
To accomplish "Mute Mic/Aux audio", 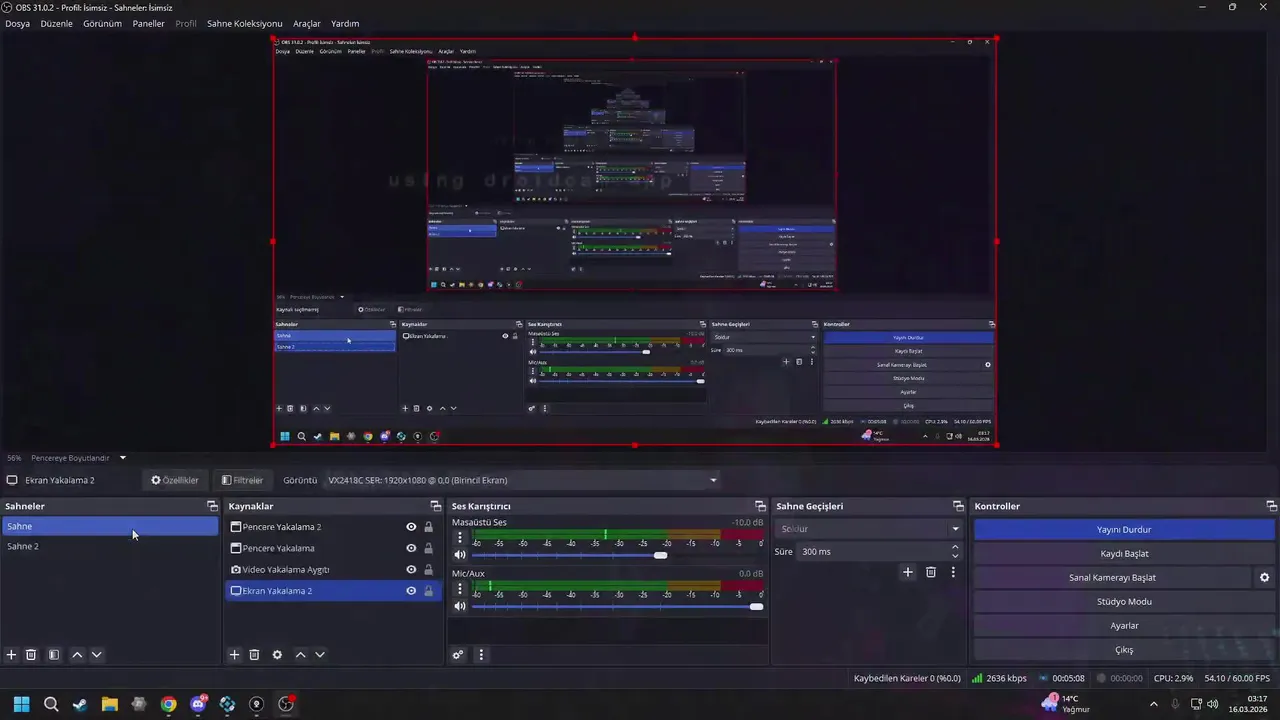I will pyautogui.click(x=460, y=606).
